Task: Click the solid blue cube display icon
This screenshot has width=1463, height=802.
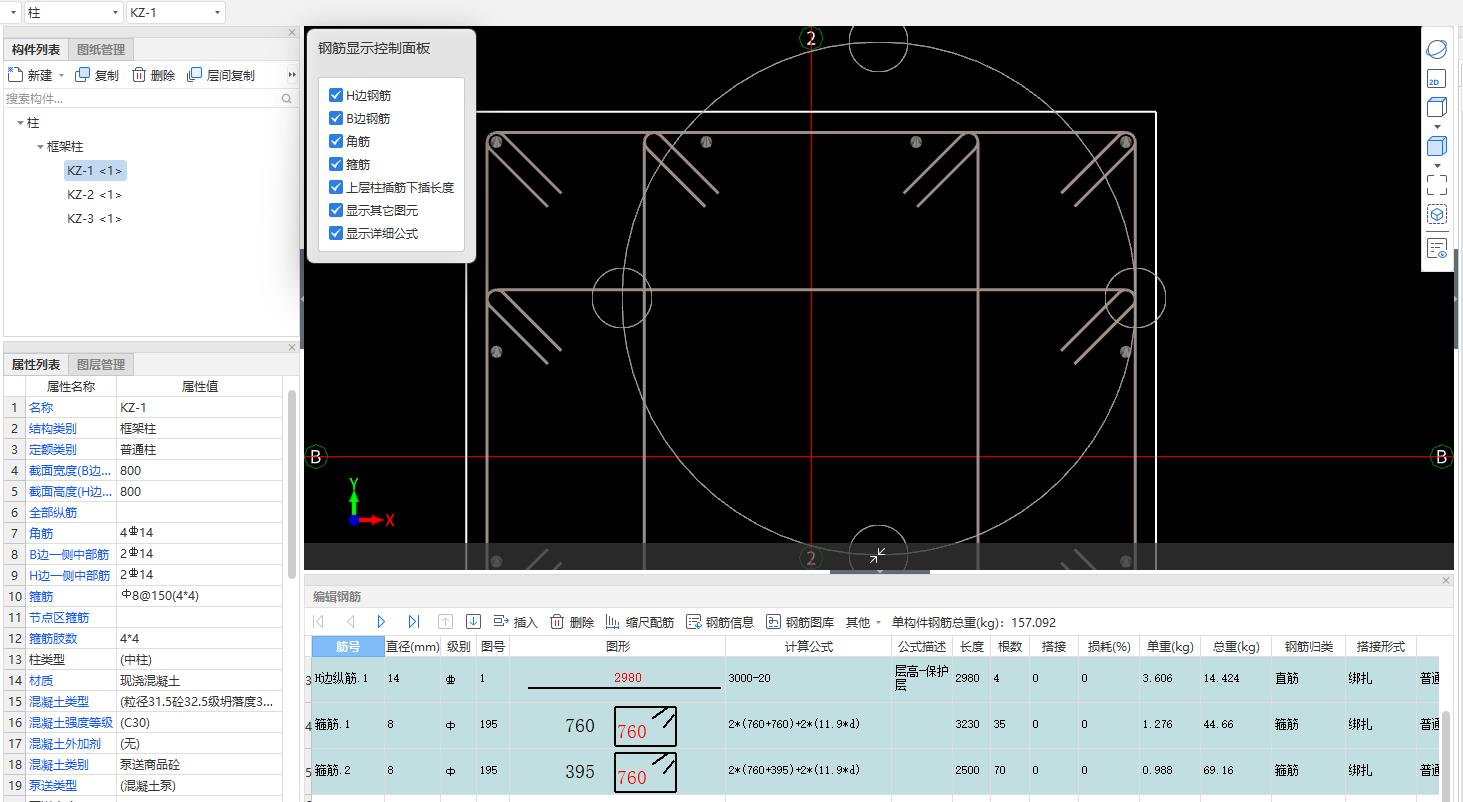Action: click(1437, 146)
